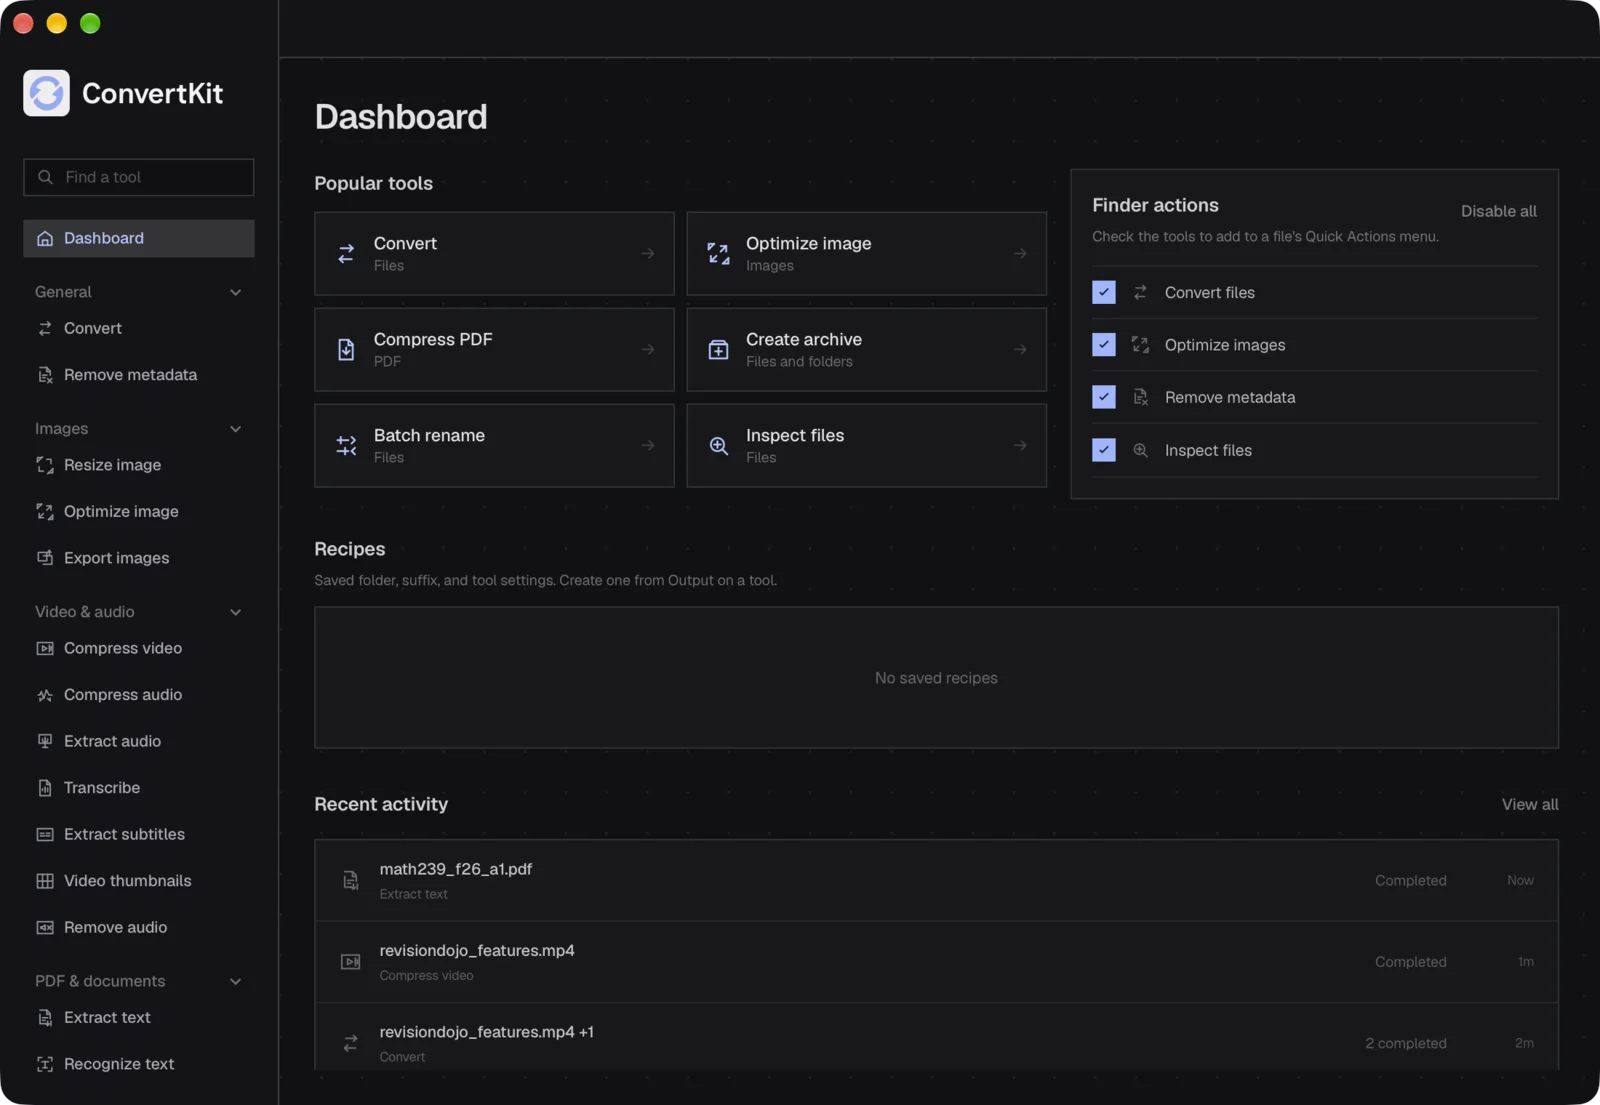Click the math239_f26_a1.pdf activity row icon
This screenshot has width=1600, height=1105.
point(351,880)
